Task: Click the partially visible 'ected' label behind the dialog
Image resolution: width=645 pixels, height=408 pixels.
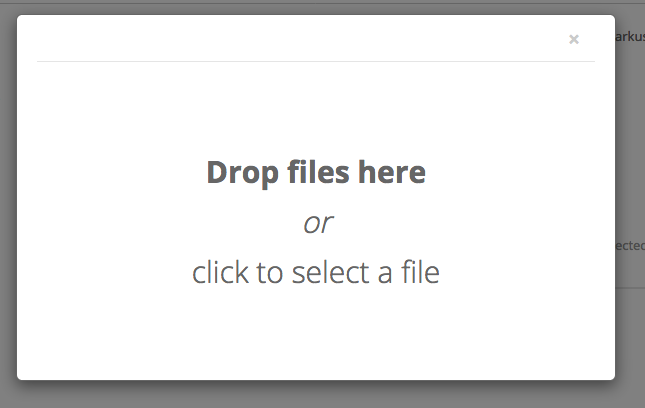Action: [x=630, y=246]
